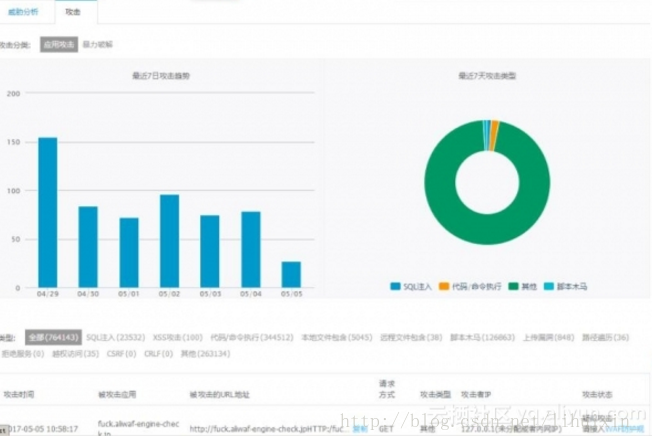Image resolution: width=652 pixels, height=441 pixels.
Task: Click the 127.0.0.1 attacker IP cell
Action: [x=511, y=429]
